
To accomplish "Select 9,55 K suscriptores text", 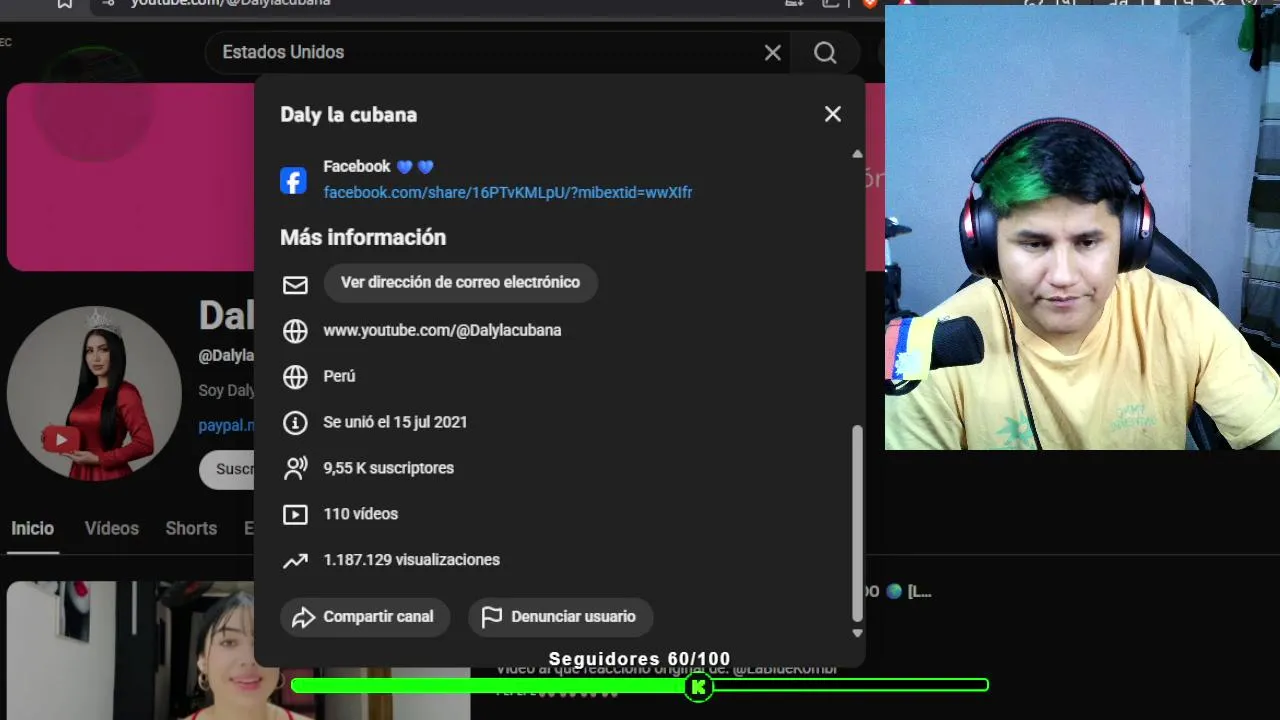I will click(388, 468).
